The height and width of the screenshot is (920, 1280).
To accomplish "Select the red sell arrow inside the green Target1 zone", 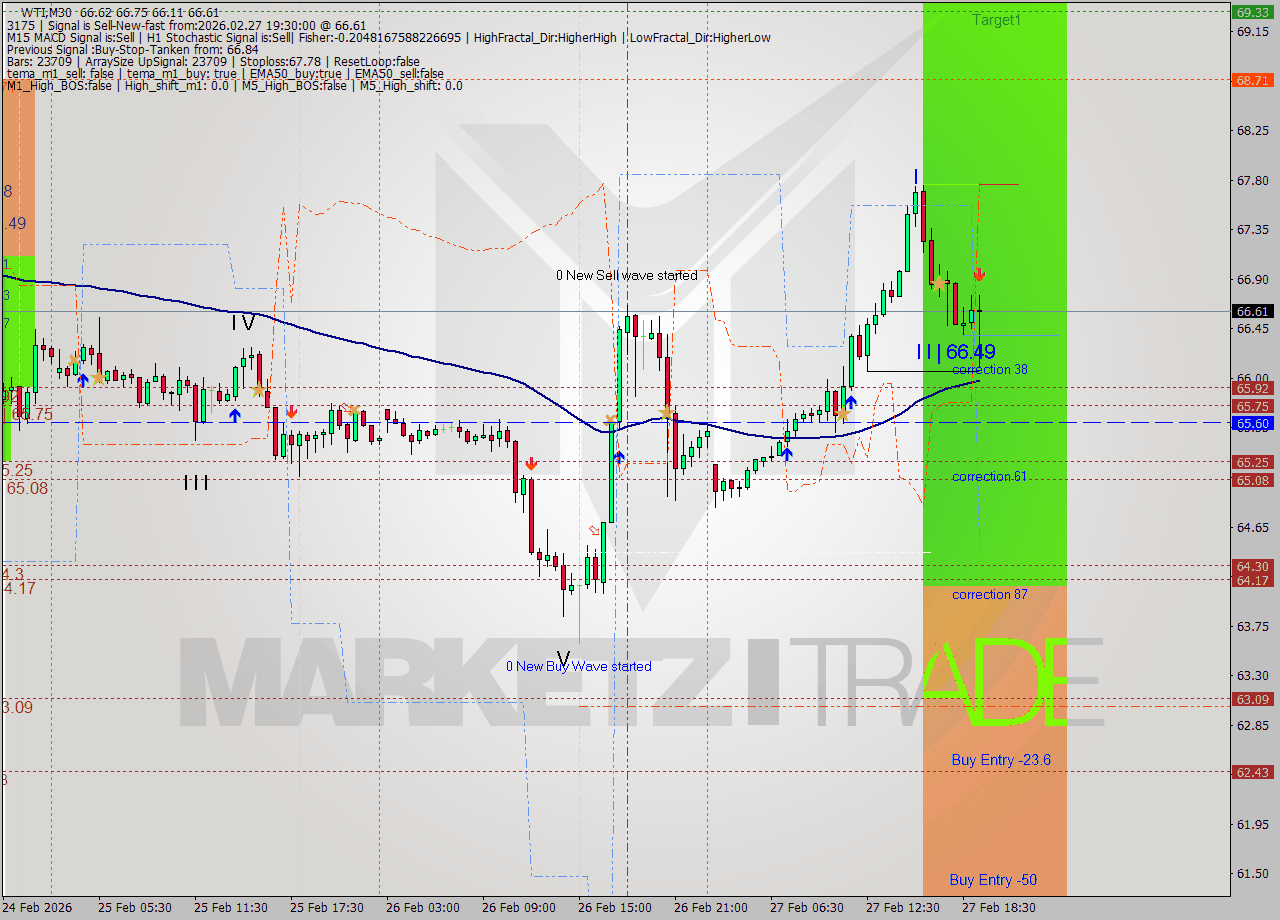I will click(979, 273).
